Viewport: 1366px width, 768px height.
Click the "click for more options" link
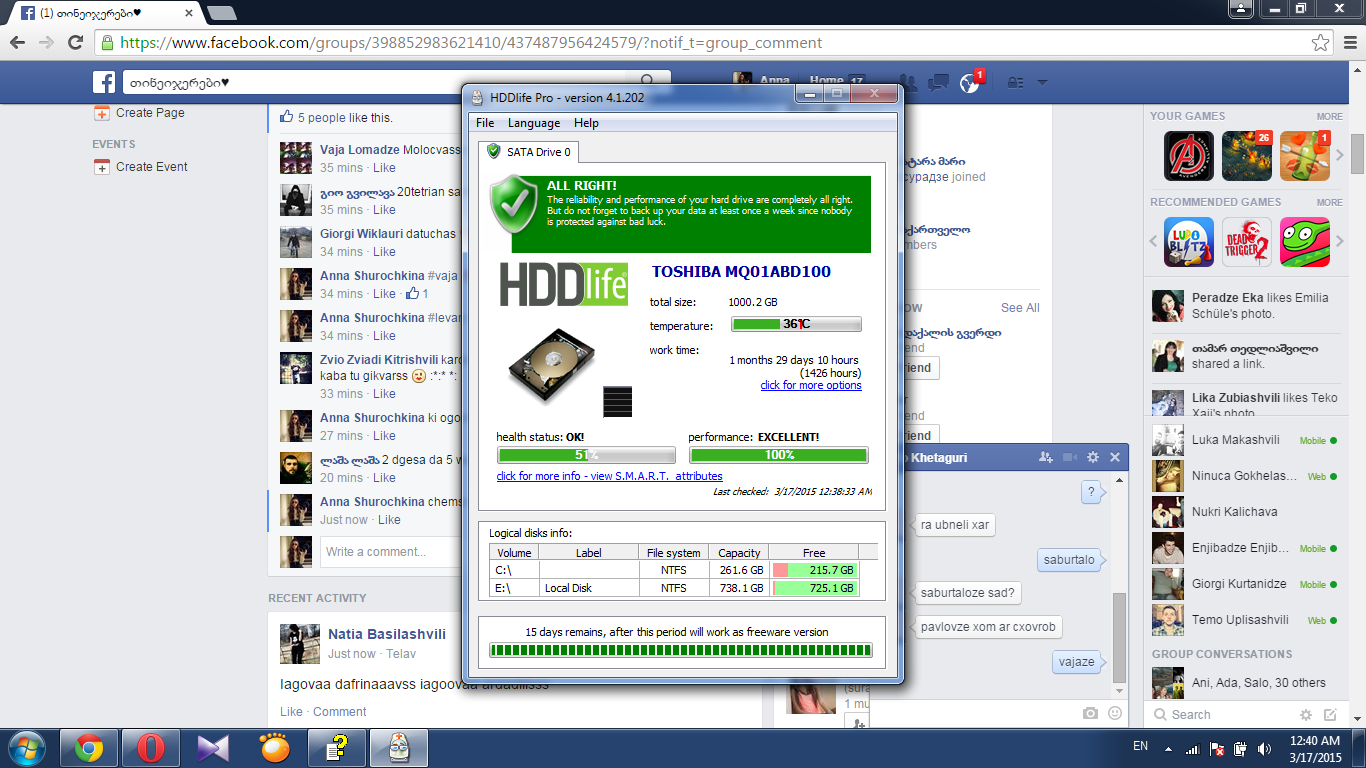pos(810,385)
